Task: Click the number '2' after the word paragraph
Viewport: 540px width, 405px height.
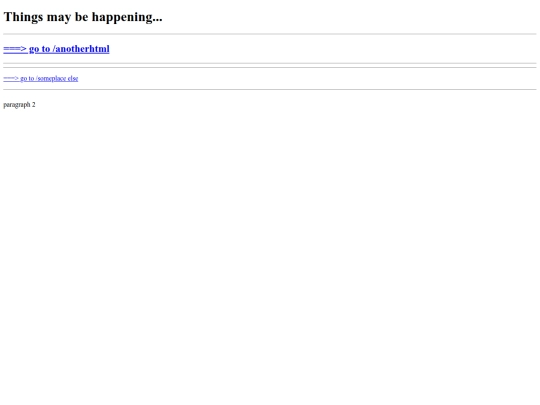Action: point(34,104)
